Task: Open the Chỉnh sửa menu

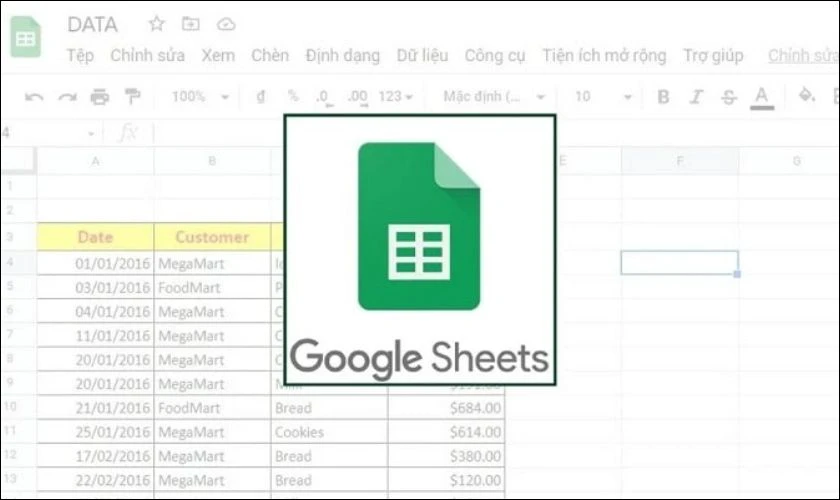Action: pyautogui.click(x=147, y=55)
